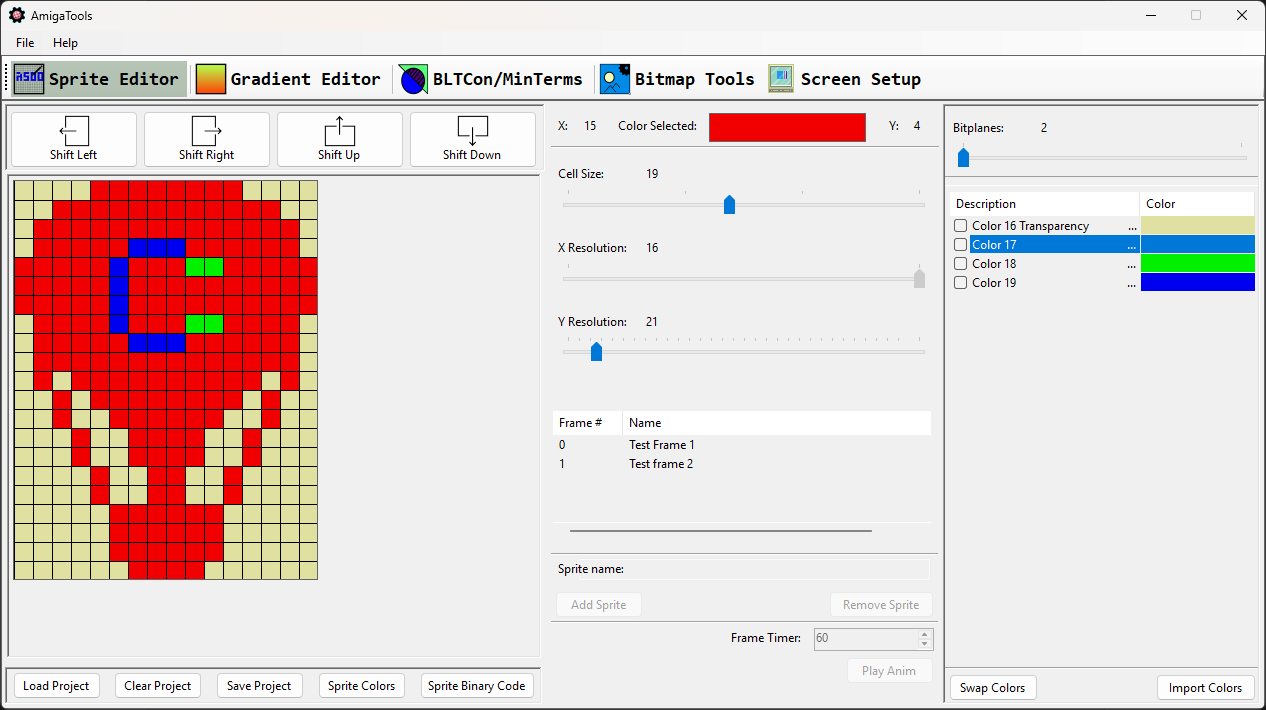Click the Play Anim button
This screenshot has width=1266, height=710.
pos(889,671)
